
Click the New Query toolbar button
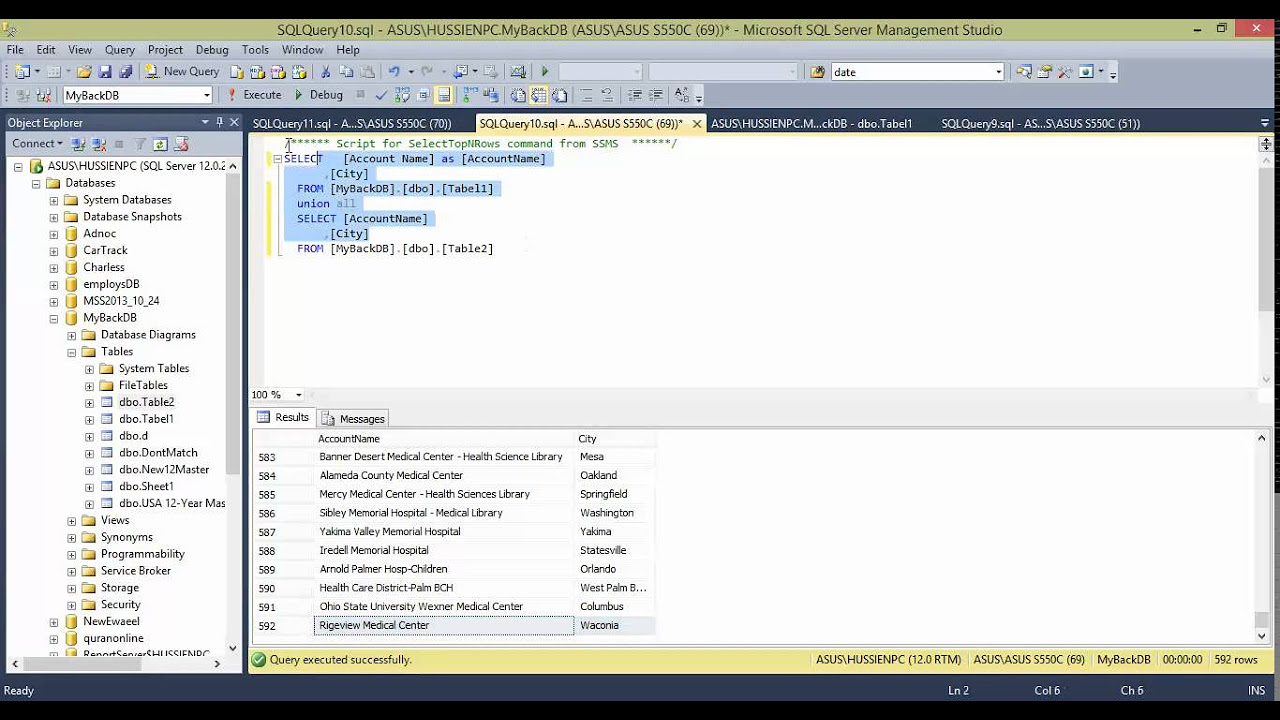pos(182,72)
